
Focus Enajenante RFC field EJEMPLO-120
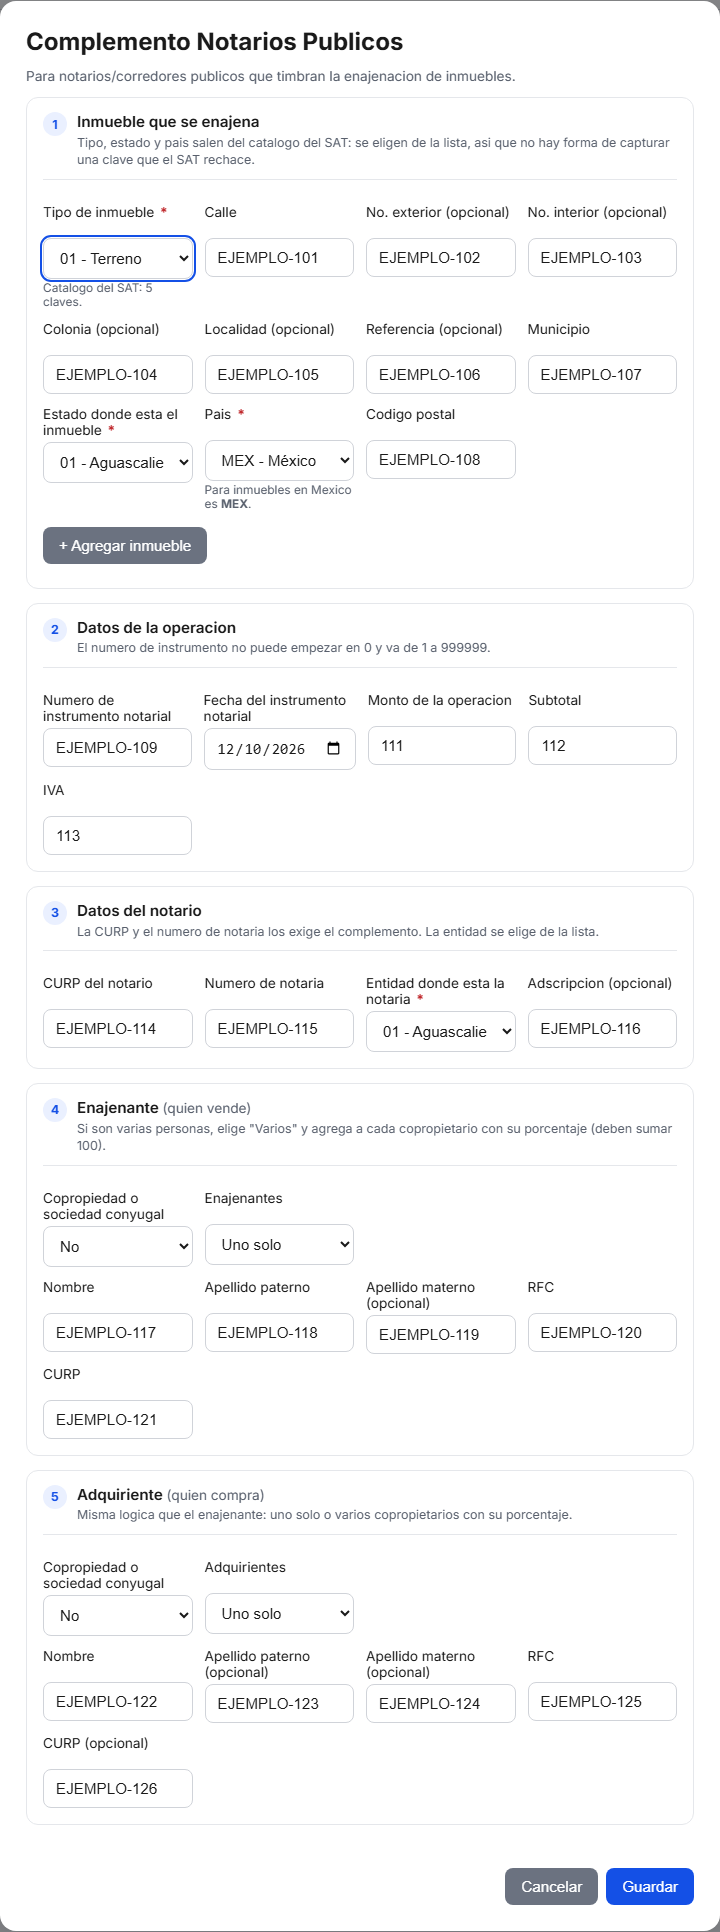tap(602, 1332)
